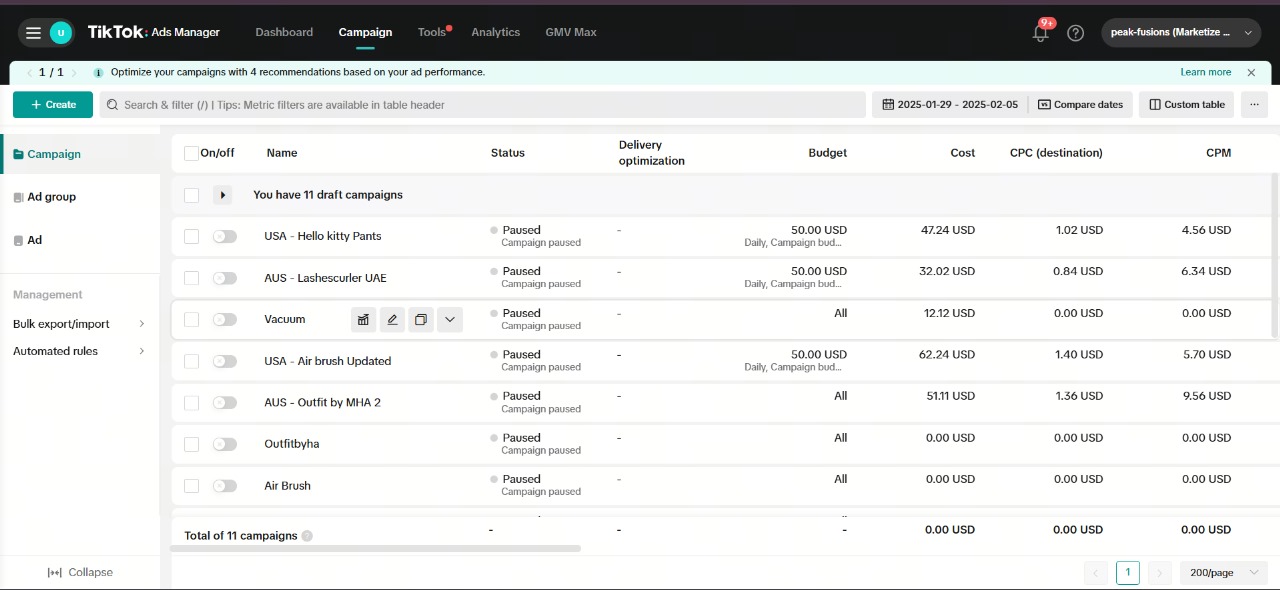
Task: Select page 1 in pagination
Action: click(x=1127, y=573)
